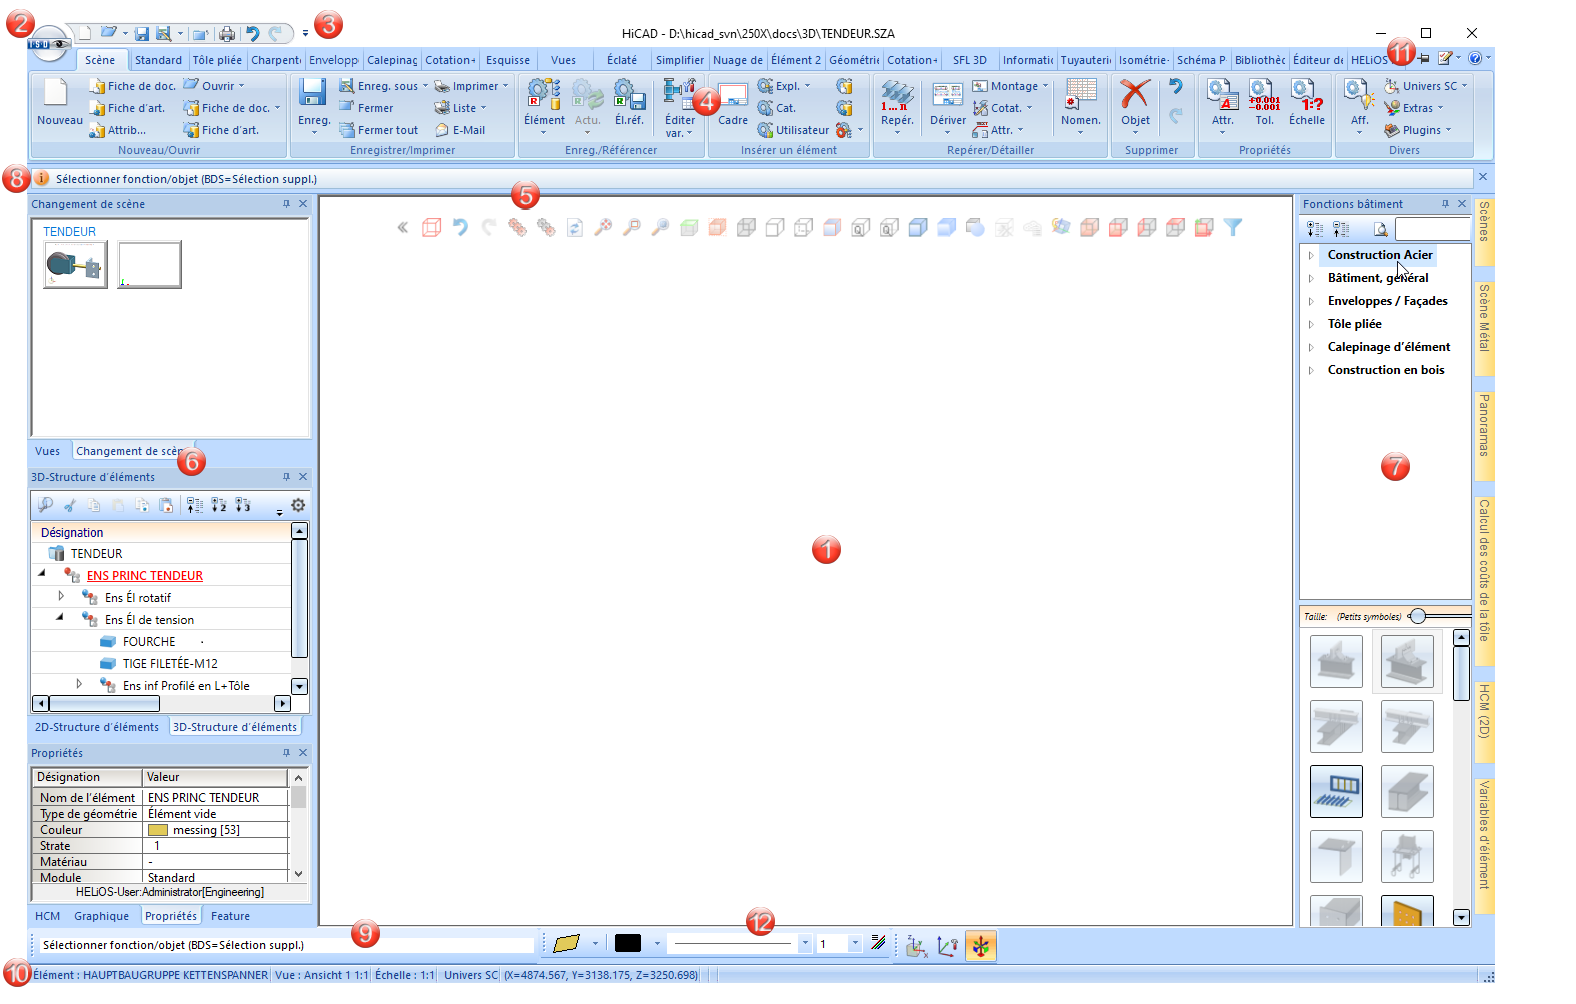Expand the Construction Acier tree node
The width and height of the screenshot is (1576, 1004).
point(1311,255)
